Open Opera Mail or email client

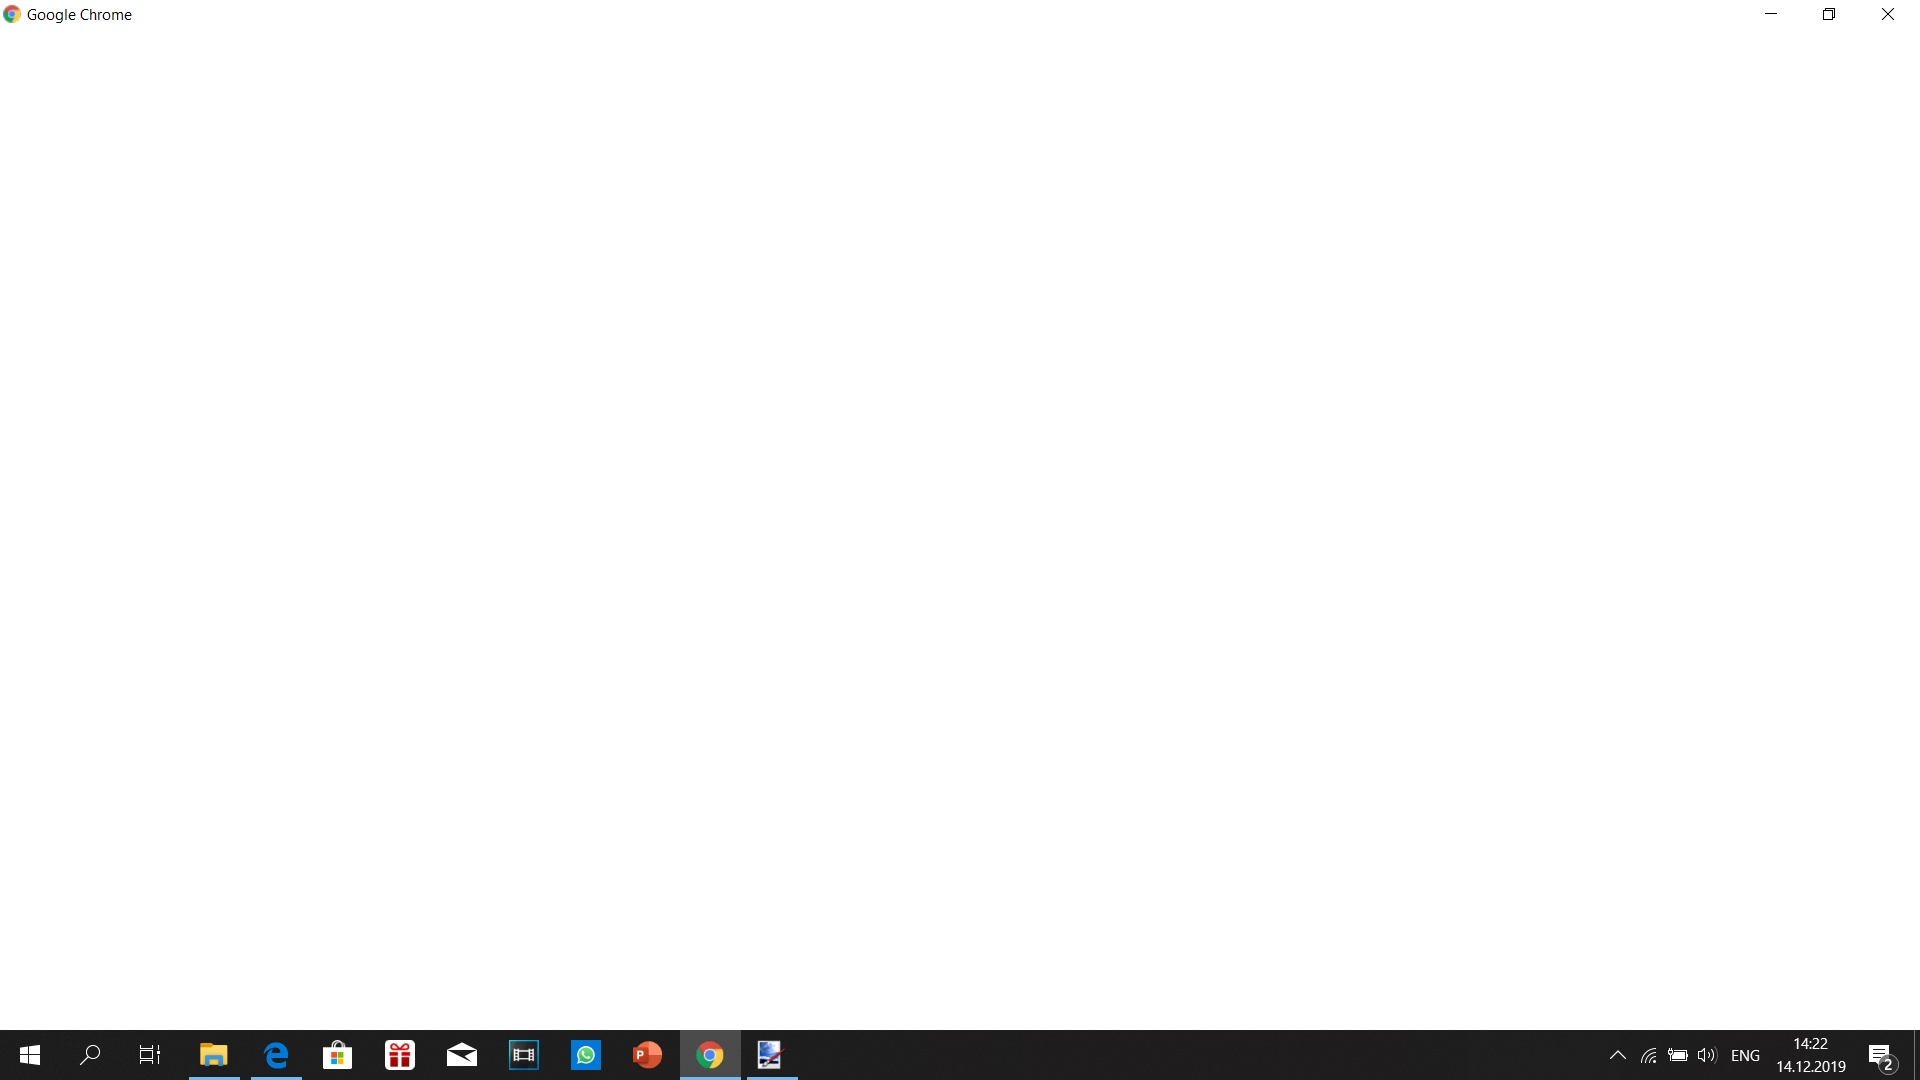click(462, 1054)
